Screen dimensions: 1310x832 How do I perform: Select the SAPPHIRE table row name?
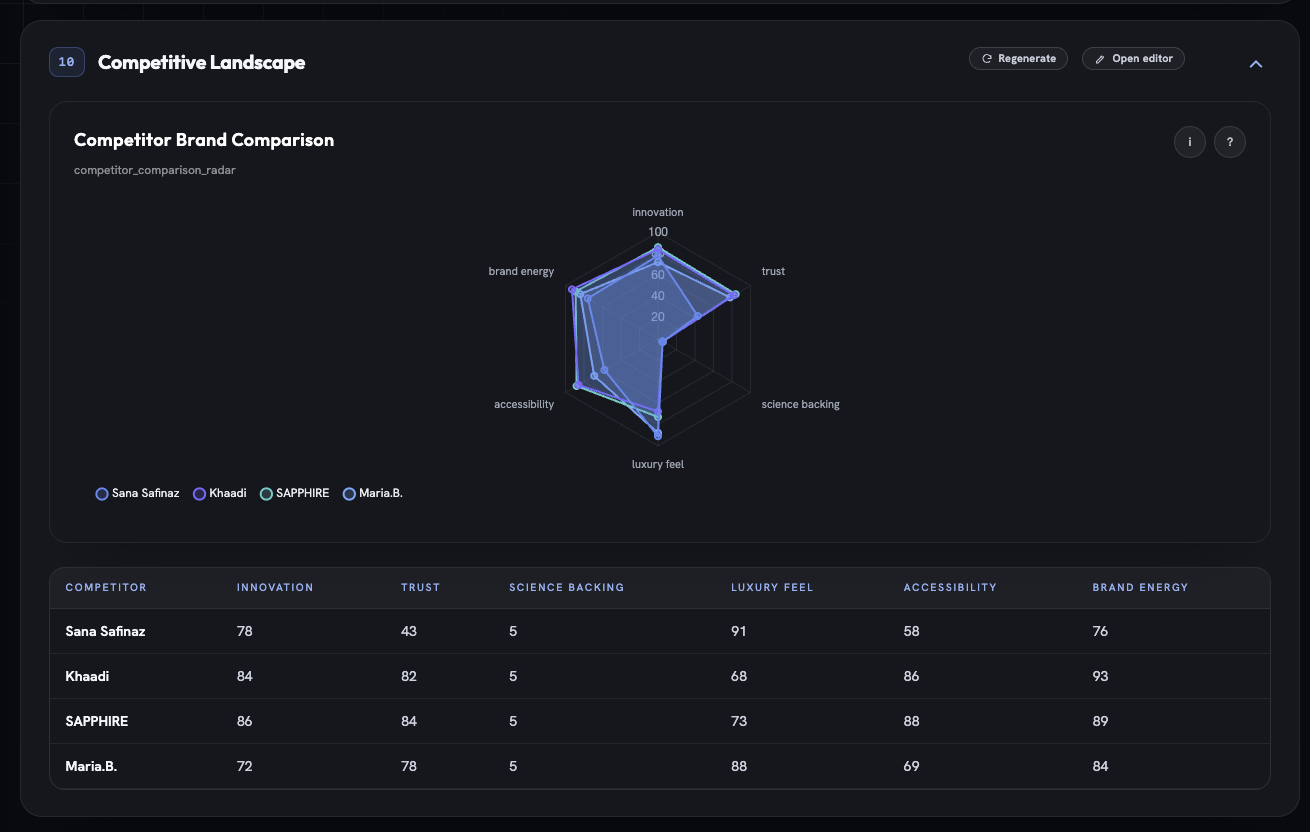click(x=96, y=722)
